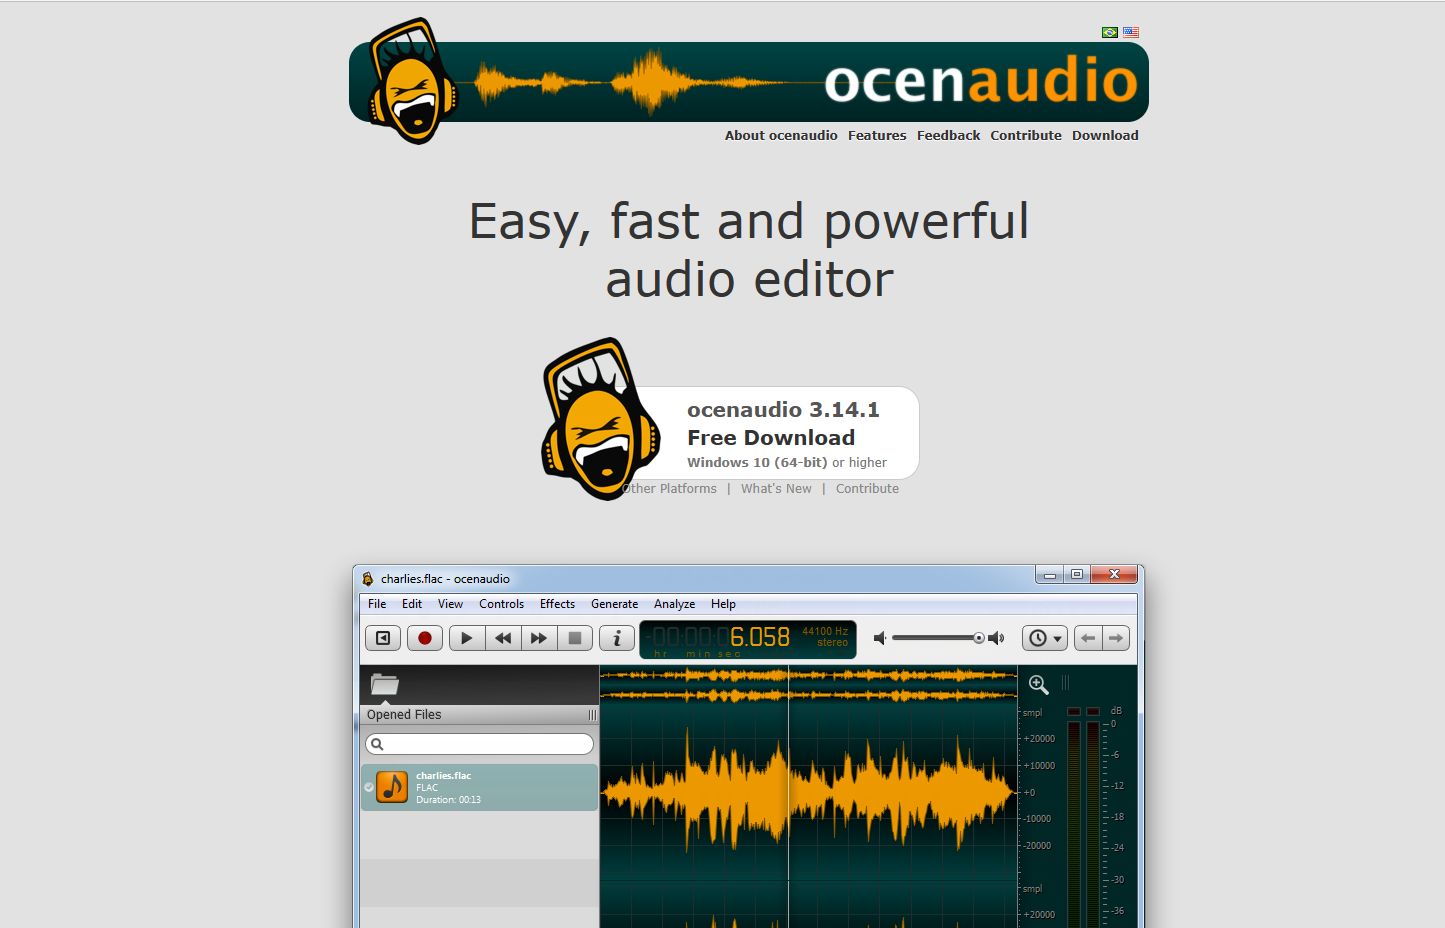Open the Help menu
The width and height of the screenshot is (1445, 928).
(723, 604)
